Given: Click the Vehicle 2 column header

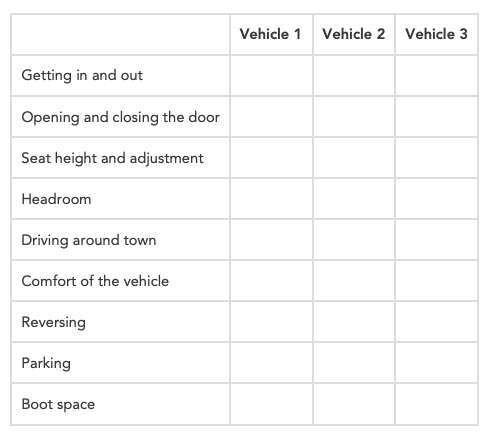Looking at the screenshot, I should click(x=354, y=34).
